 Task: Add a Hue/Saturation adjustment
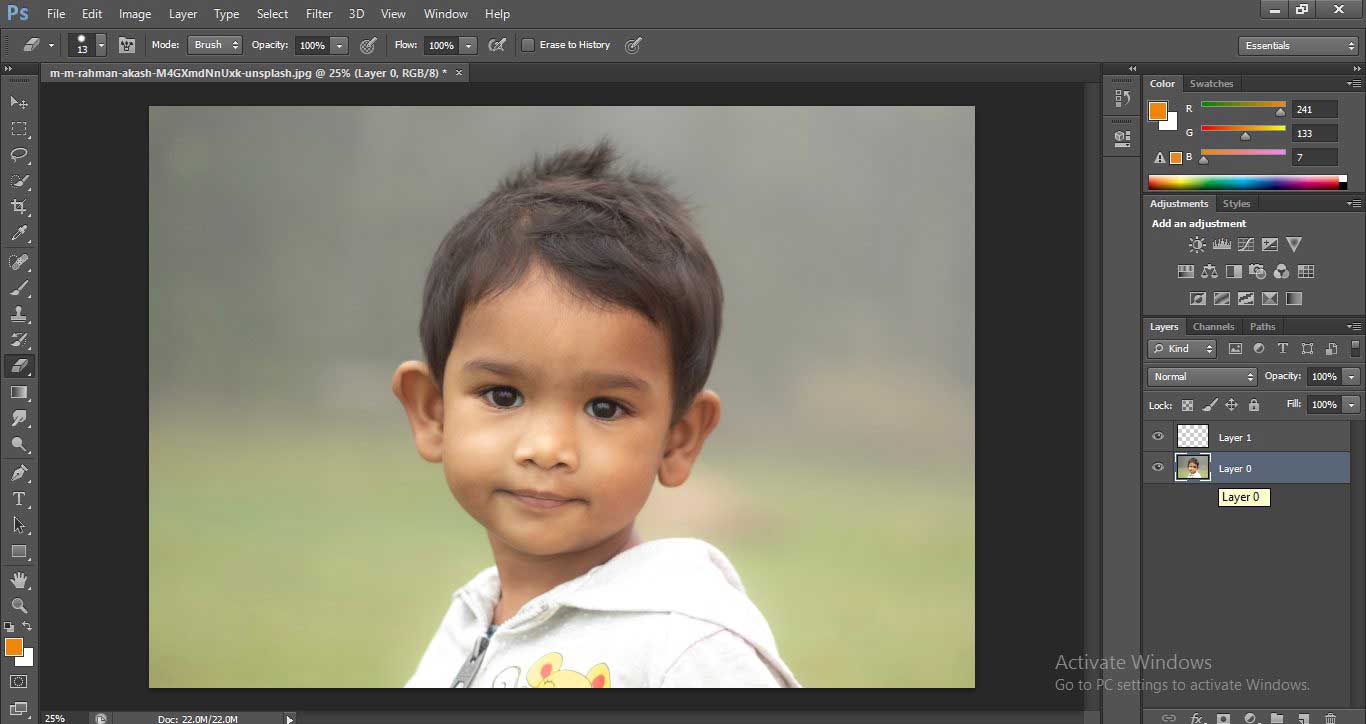click(1185, 270)
